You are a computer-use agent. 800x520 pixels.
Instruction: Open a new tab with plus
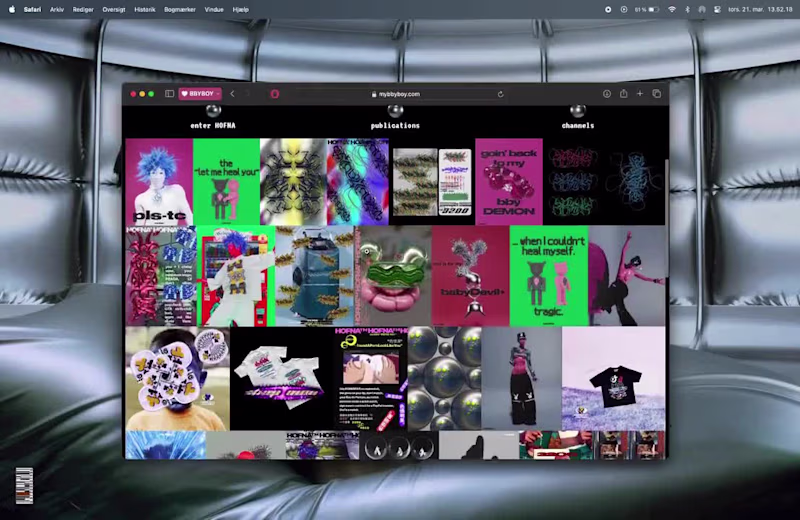[x=640, y=94]
